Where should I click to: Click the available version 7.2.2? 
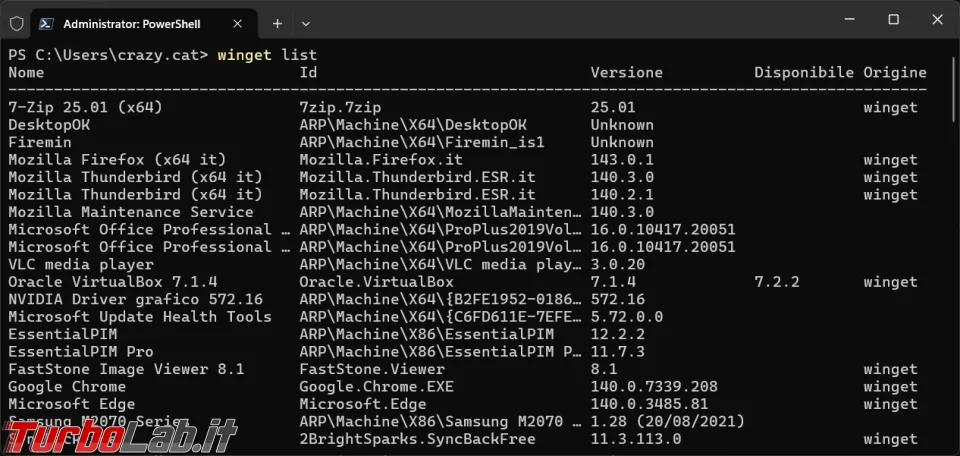tap(777, 282)
